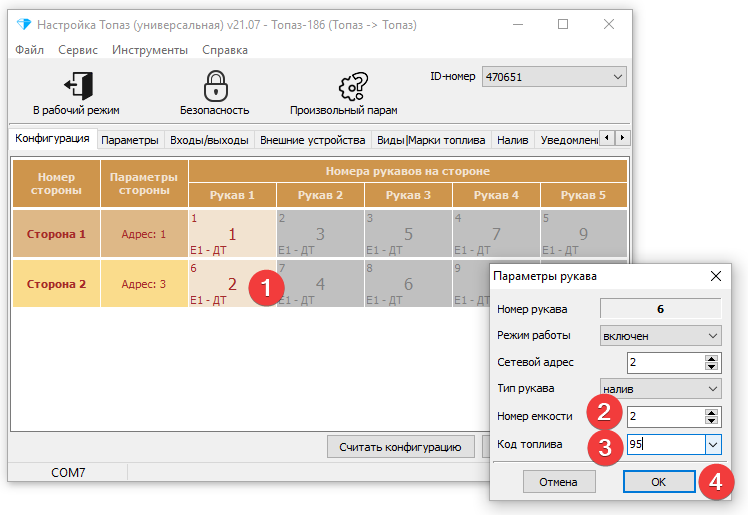Select hose cell 3 under Рукав 2
This screenshot has width=748, height=515.
320,234
